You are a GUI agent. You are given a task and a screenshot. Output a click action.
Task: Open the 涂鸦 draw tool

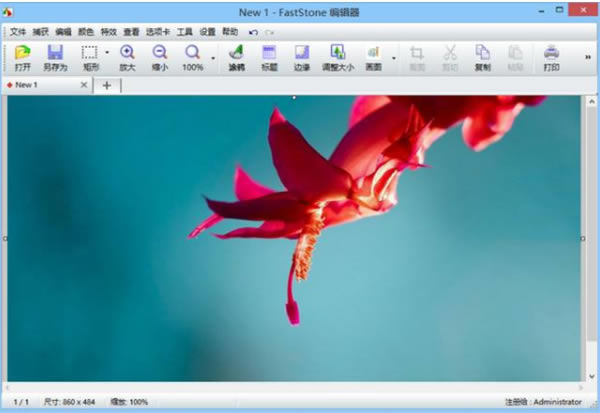(236, 53)
